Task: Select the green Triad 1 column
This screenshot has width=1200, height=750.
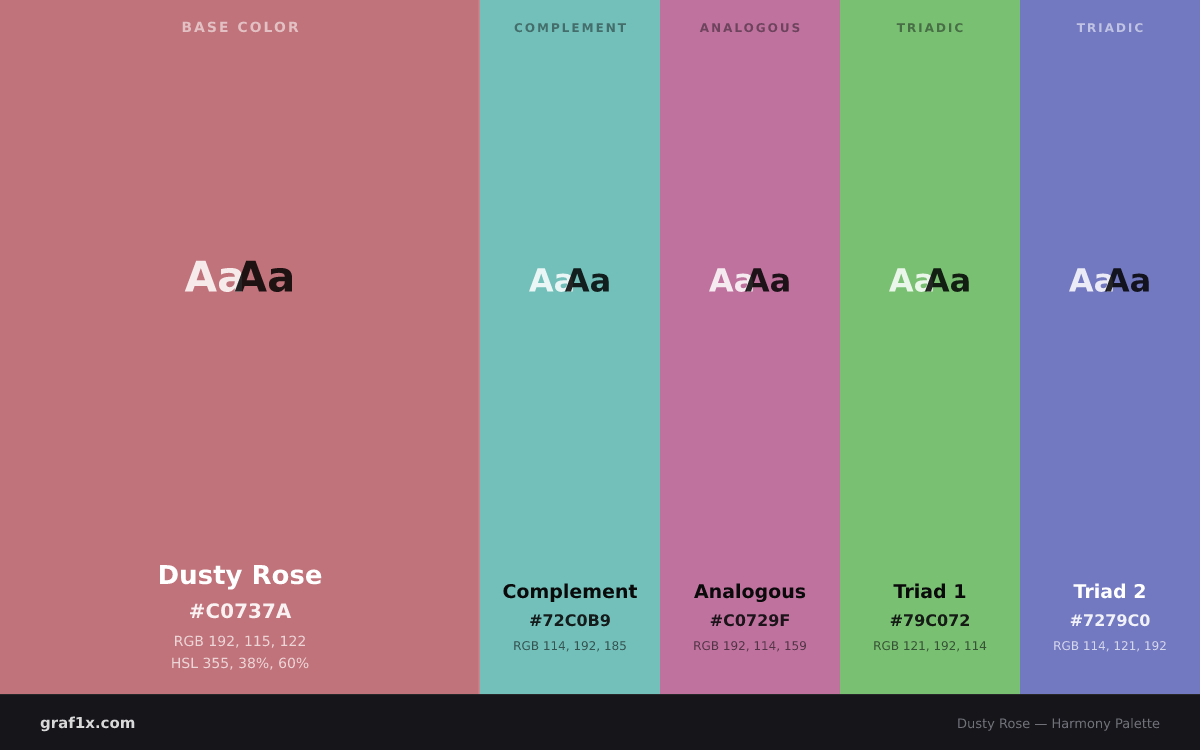Action: pyautogui.click(x=930, y=347)
